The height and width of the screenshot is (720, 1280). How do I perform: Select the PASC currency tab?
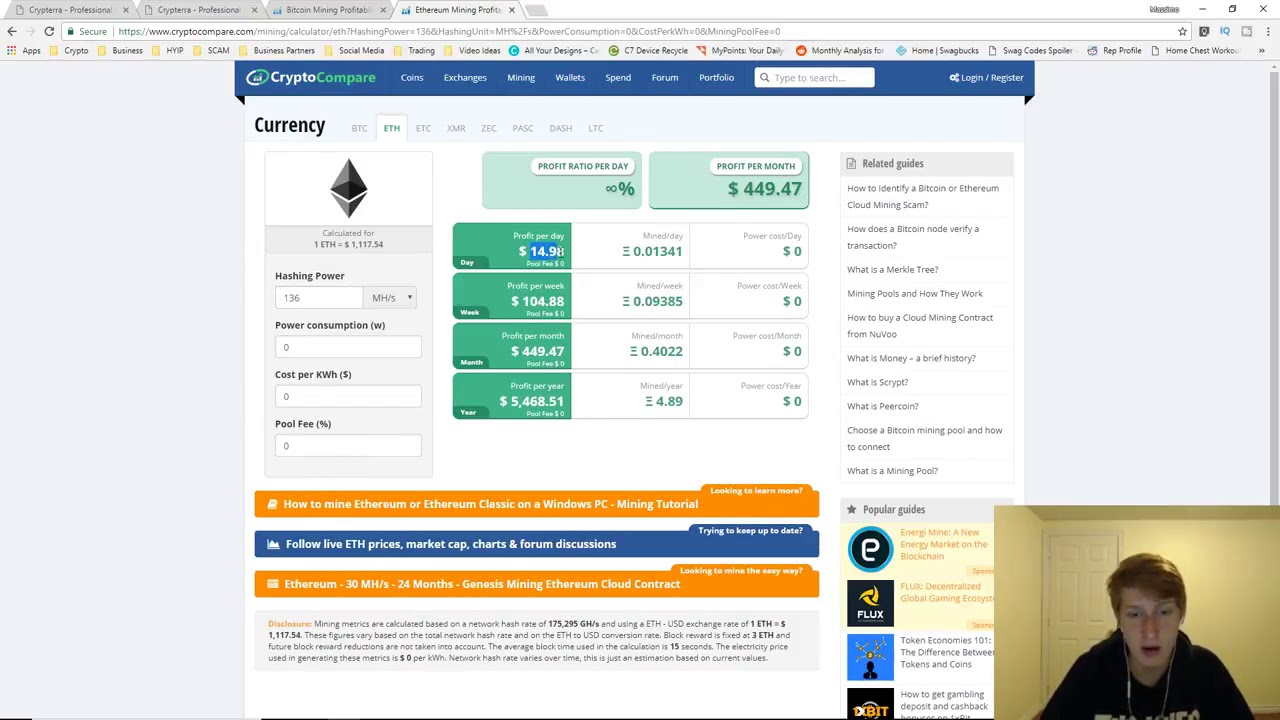coord(522,128)
